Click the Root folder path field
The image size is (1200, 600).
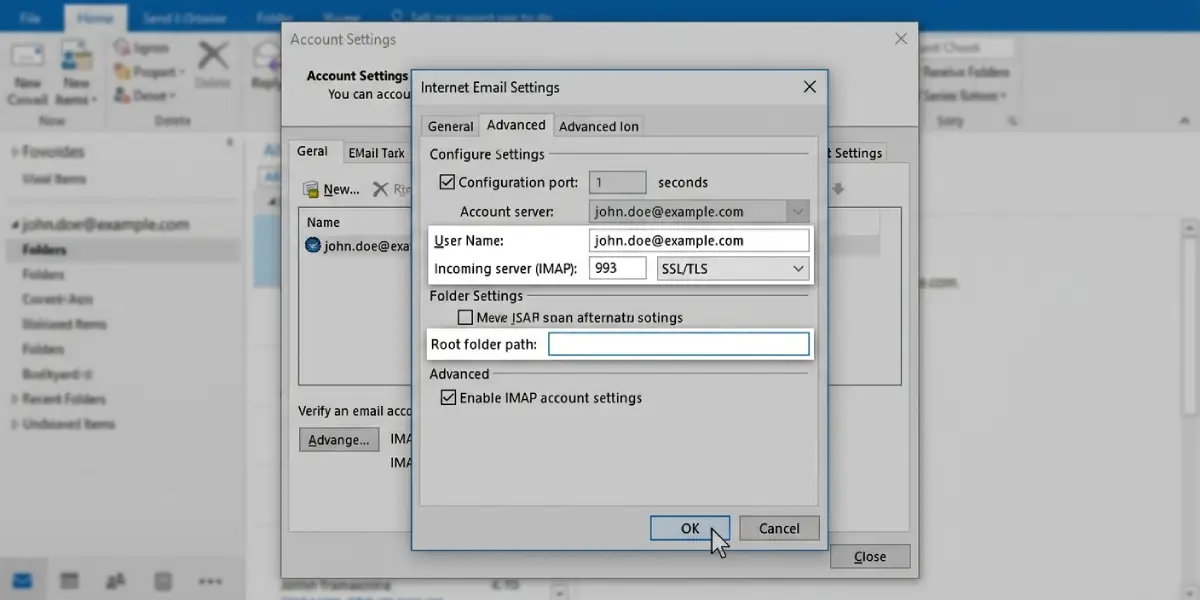click(678, 344)
